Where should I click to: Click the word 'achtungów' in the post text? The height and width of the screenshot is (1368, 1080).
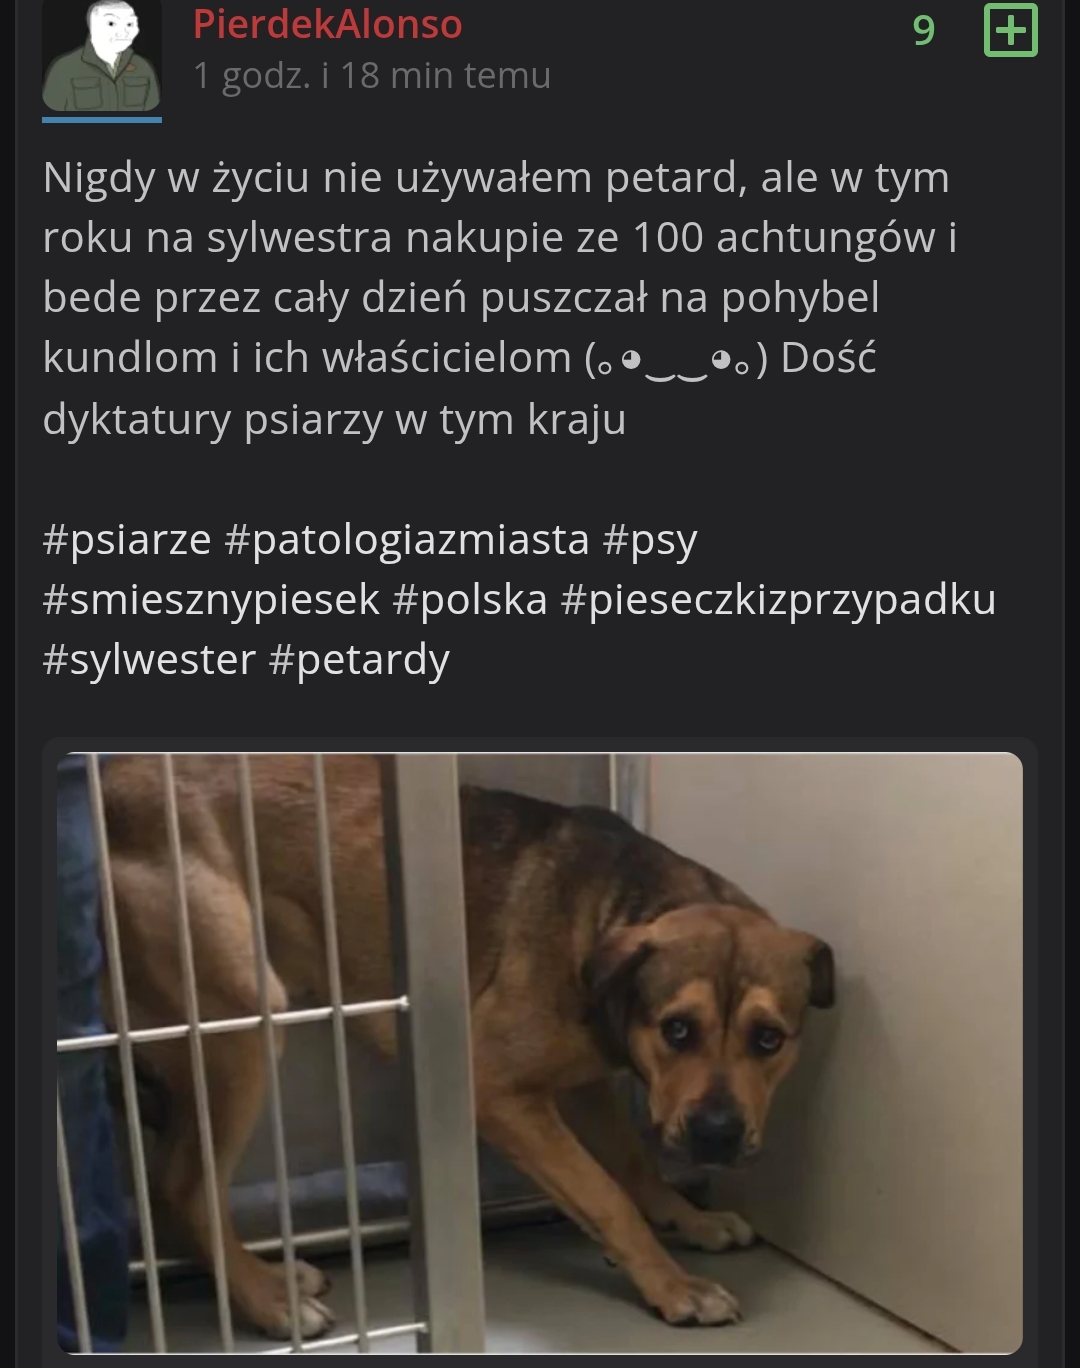(x=826, y=238)
